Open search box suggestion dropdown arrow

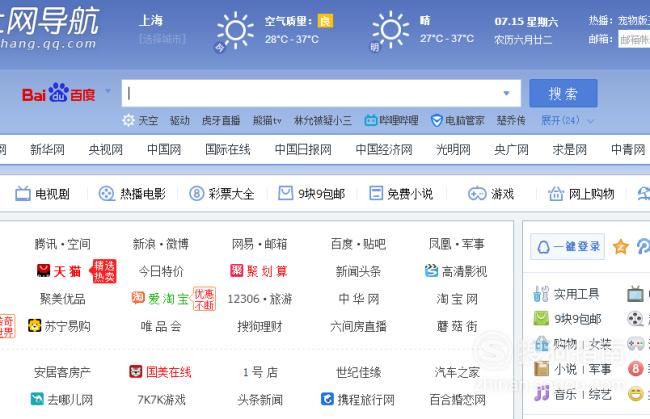pos(506,93)
